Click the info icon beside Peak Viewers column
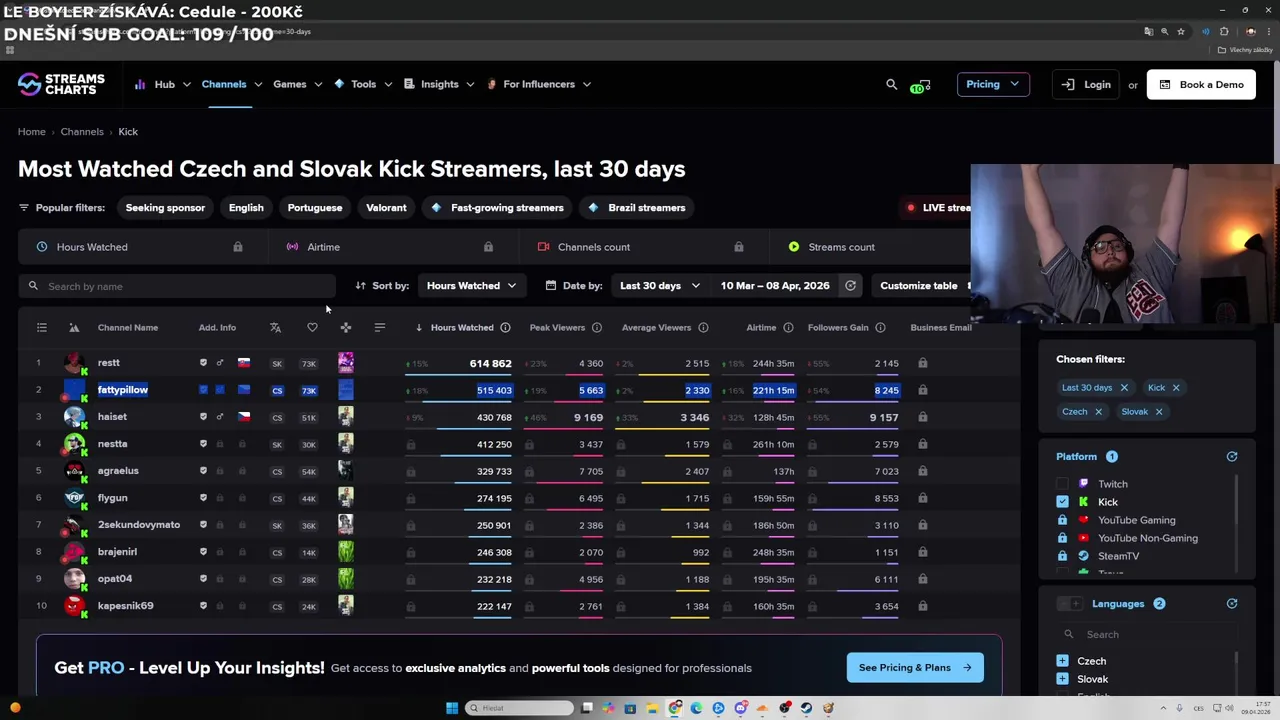The width and height of the screenshot is (1280, 720). click(597, 328)
